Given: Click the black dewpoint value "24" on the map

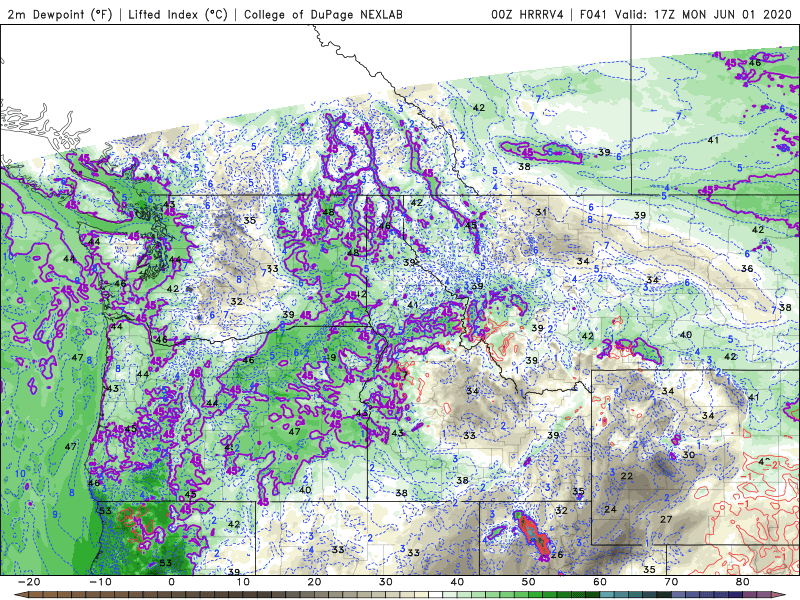Looking at the screenshot, I should coord(610,509).
